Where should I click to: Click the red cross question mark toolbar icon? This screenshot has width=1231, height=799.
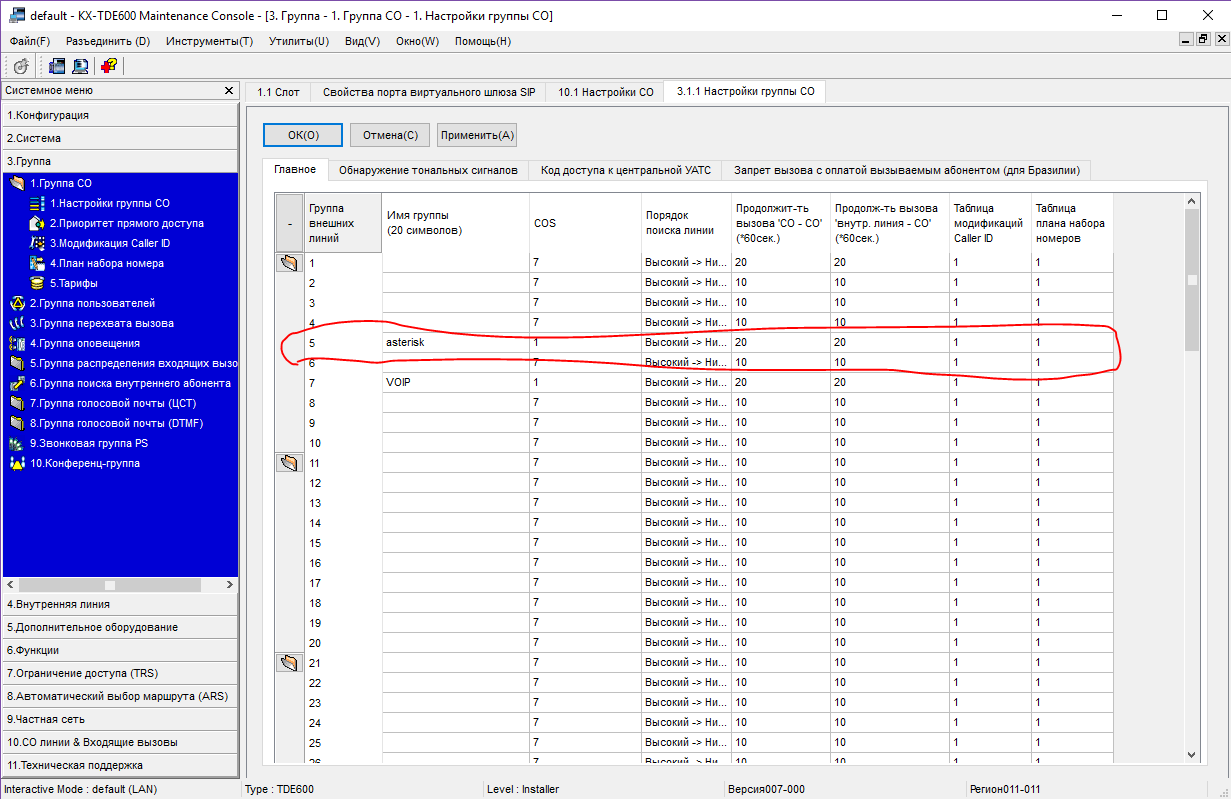pyautogui.click(x=108, y=66)
